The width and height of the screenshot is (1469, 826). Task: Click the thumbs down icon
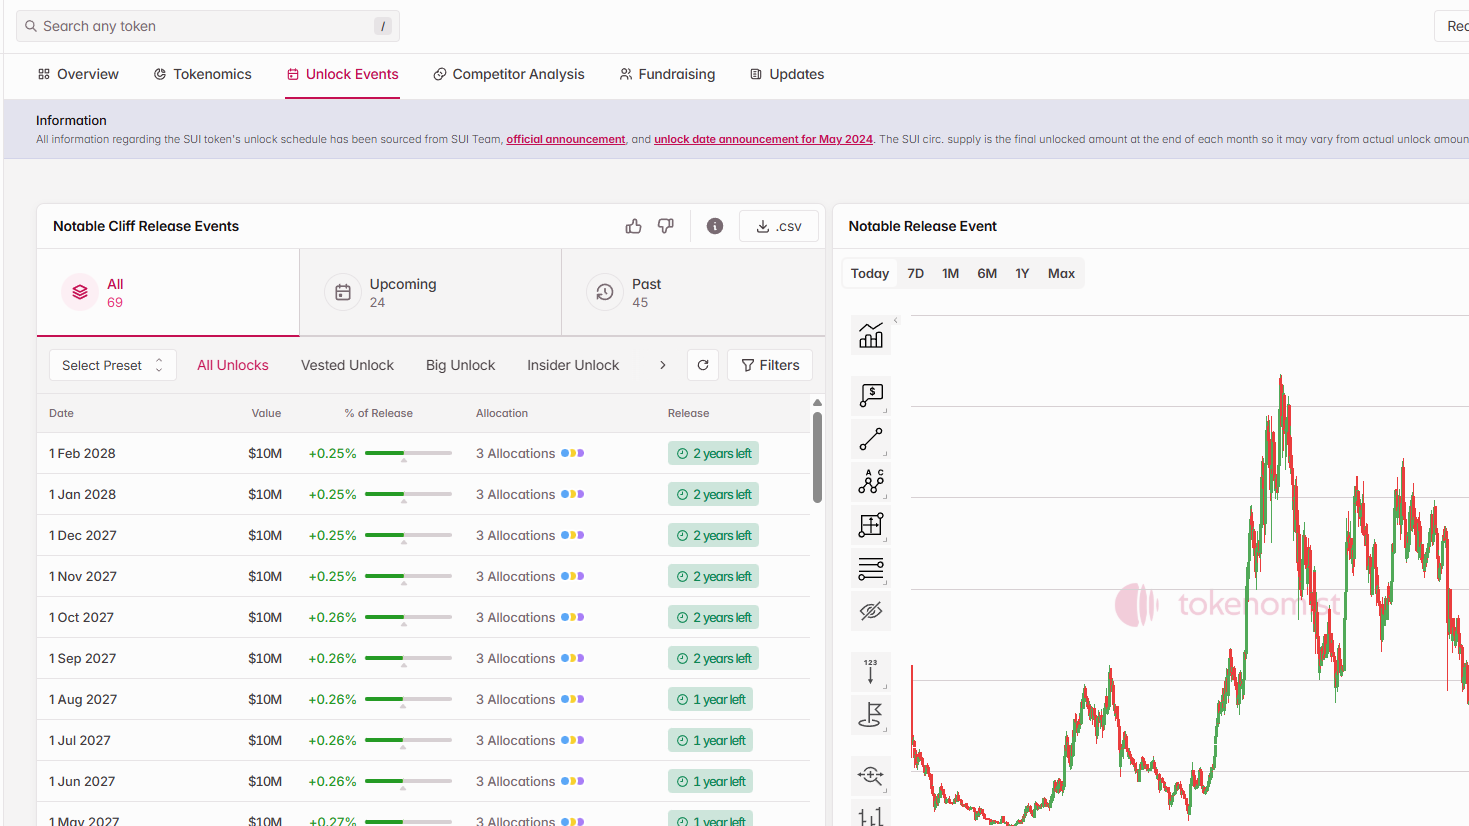665,226
